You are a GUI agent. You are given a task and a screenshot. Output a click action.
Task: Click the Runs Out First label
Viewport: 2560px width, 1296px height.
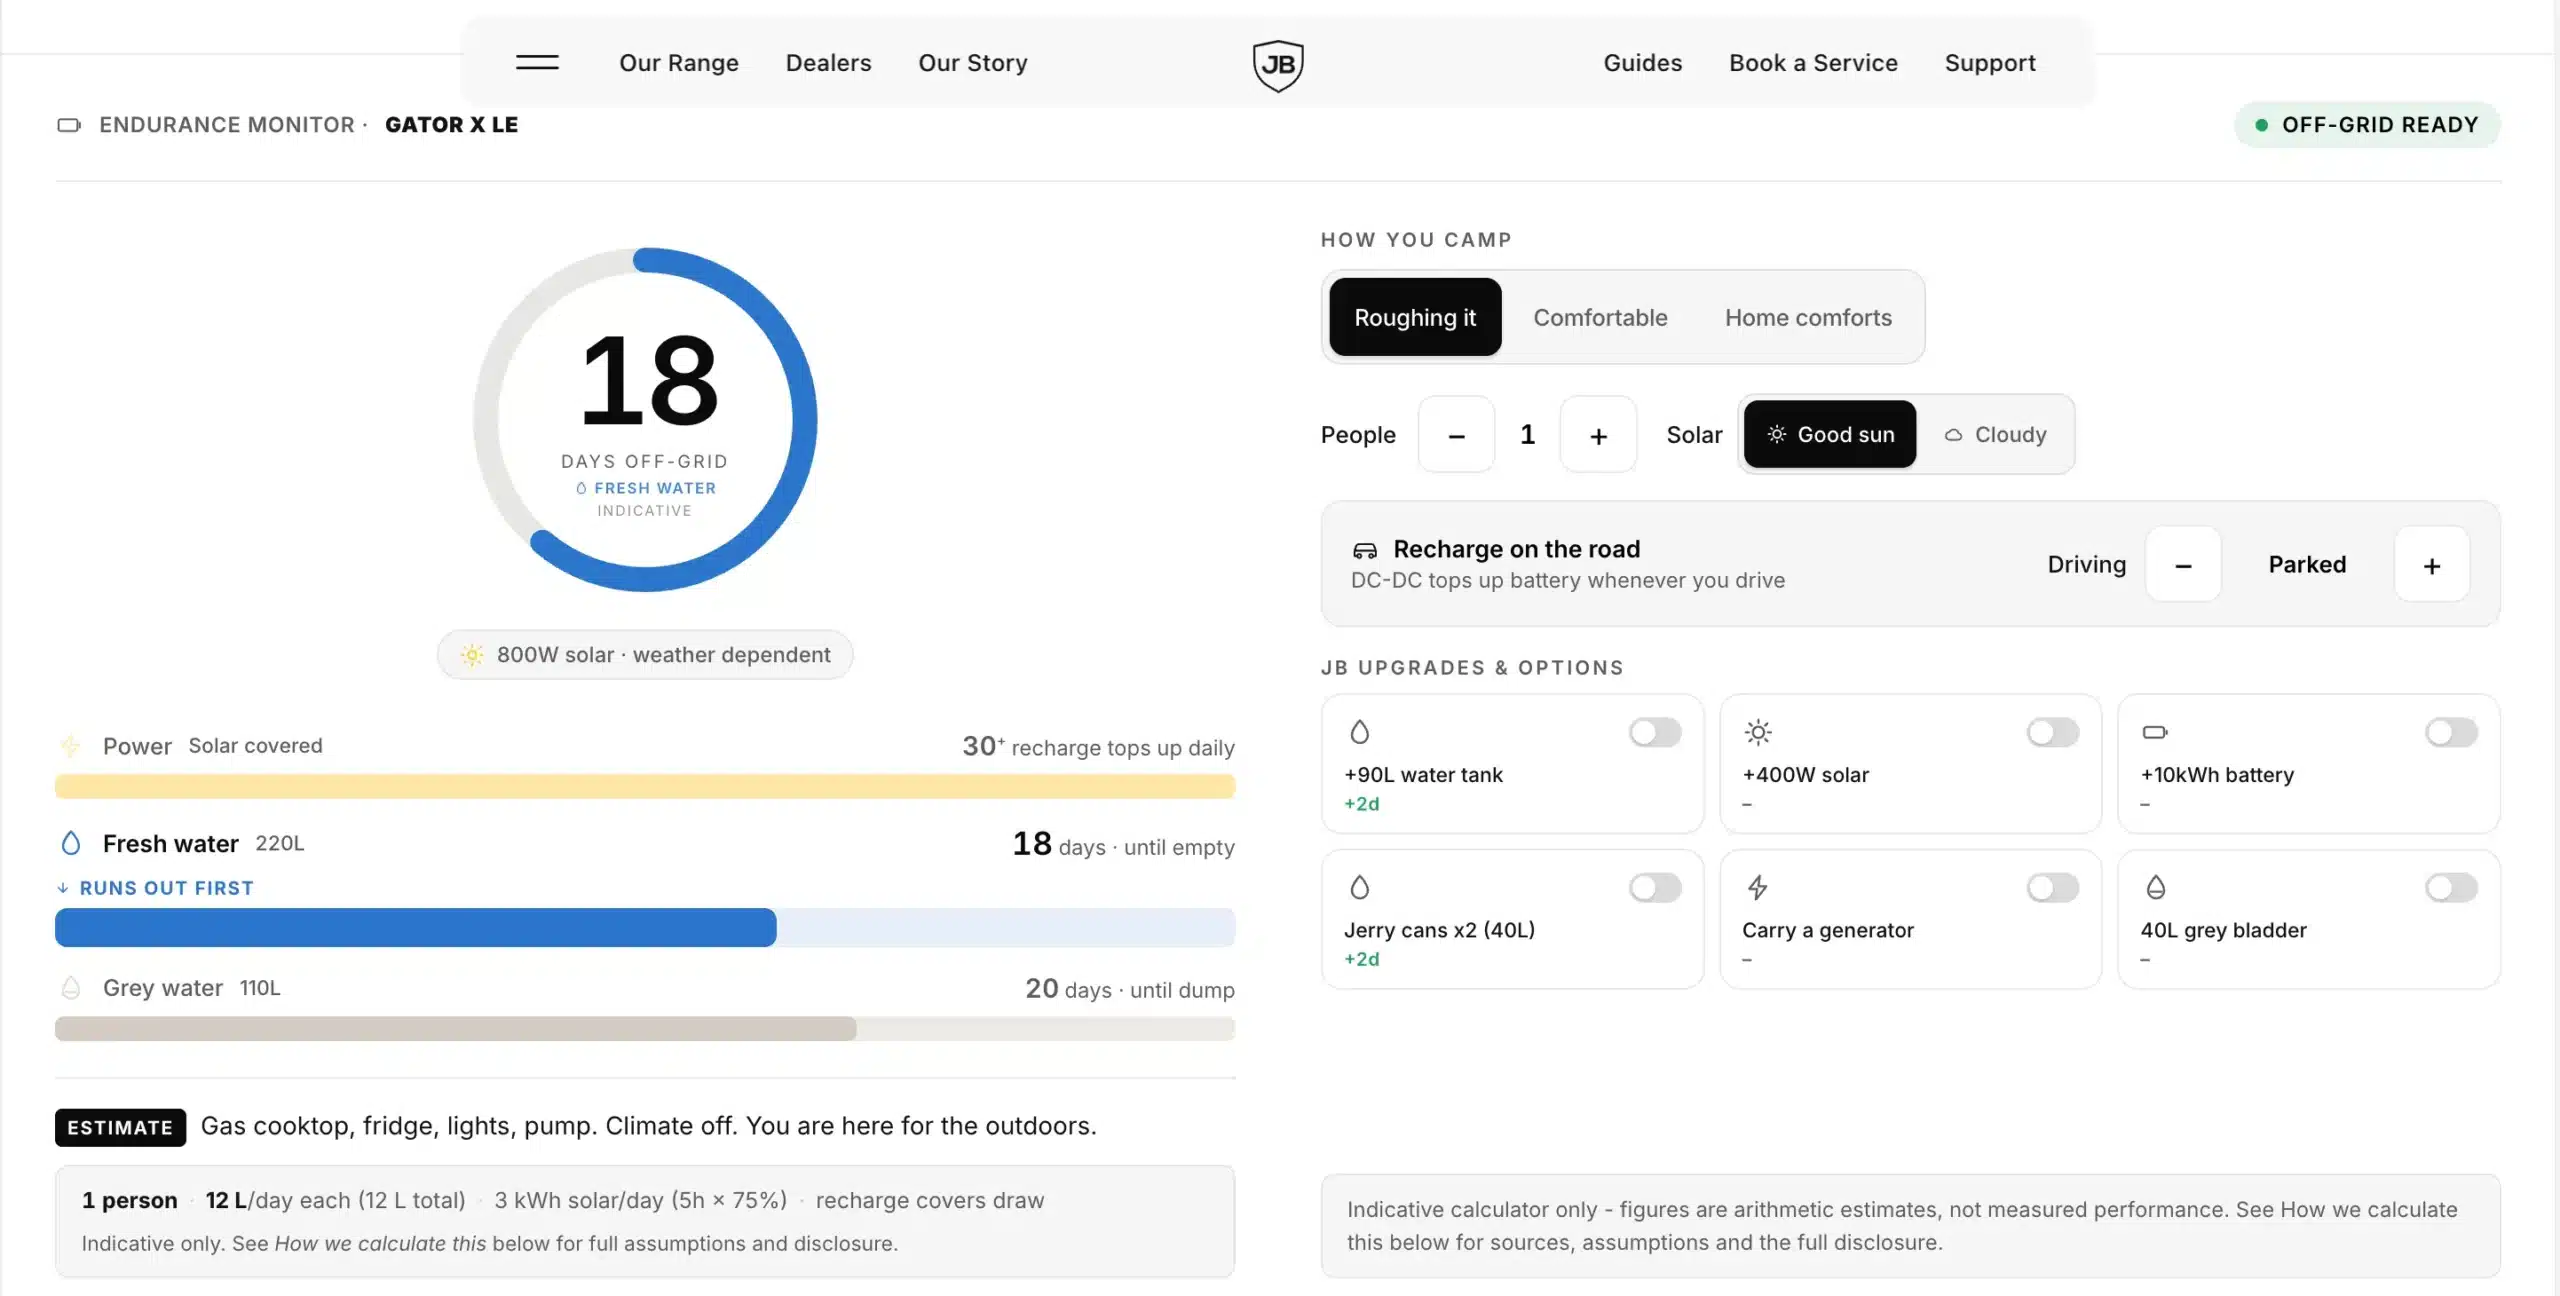click(166, 888)
